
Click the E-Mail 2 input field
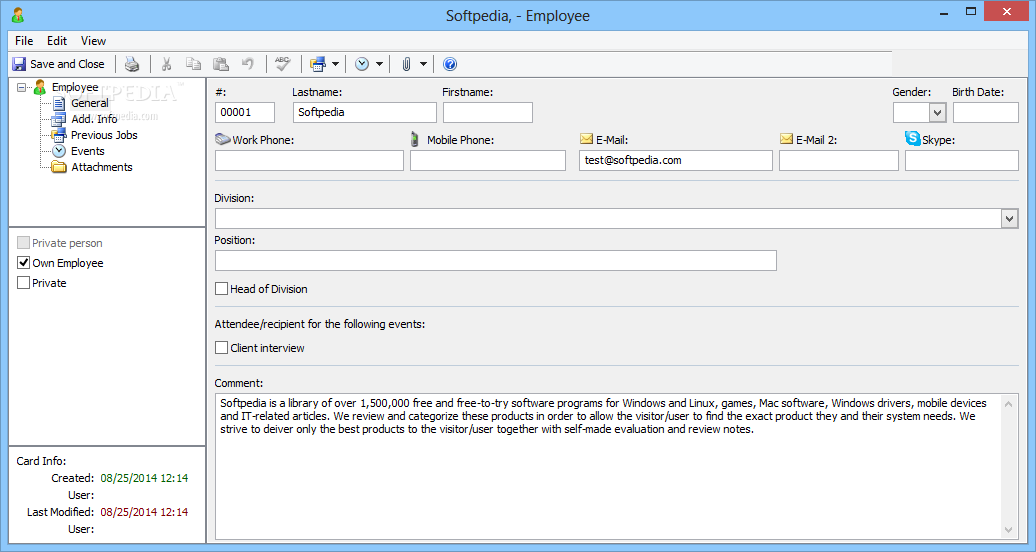[x=838, y=161]
